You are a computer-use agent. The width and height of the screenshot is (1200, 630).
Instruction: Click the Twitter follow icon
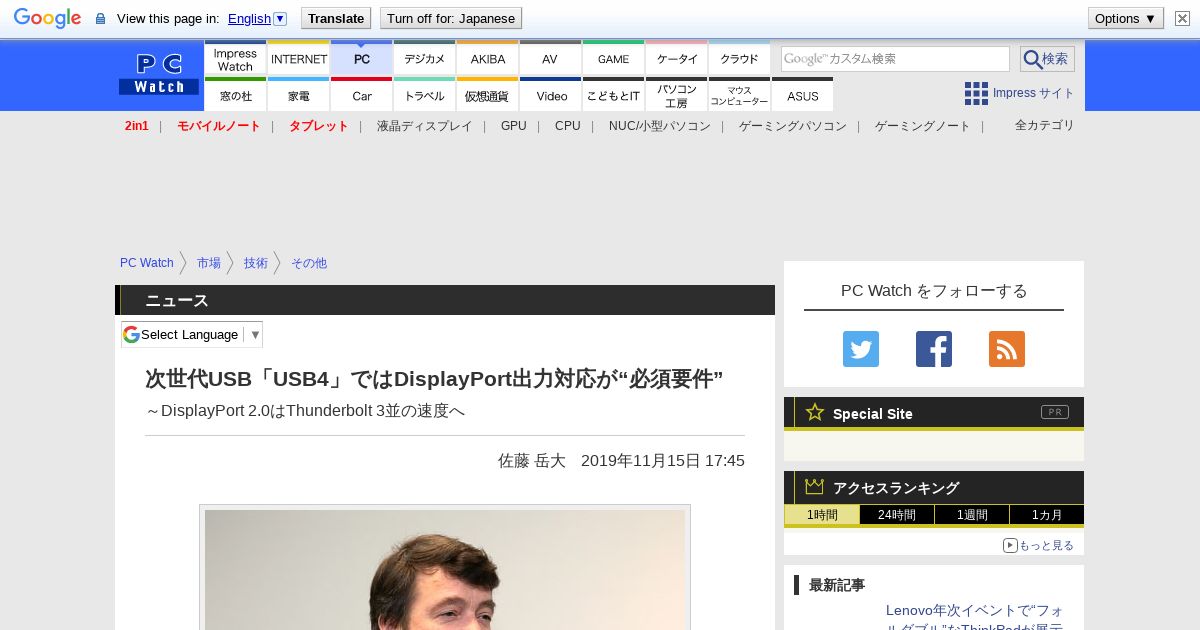861,349
